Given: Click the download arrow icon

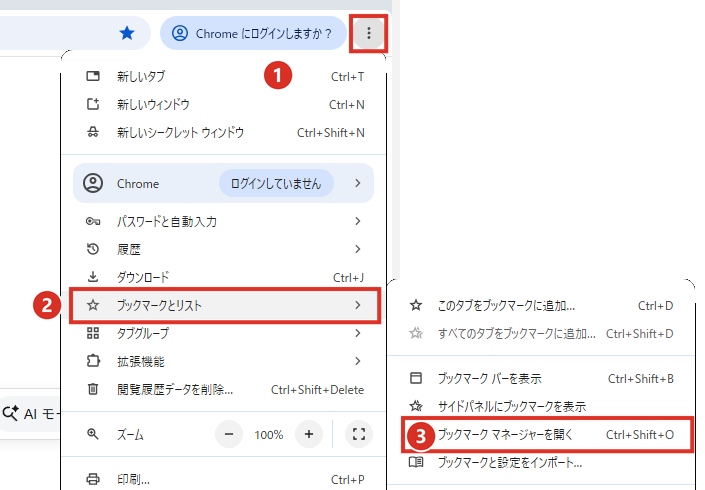Looking at the screenshot, I should (93, 276).
